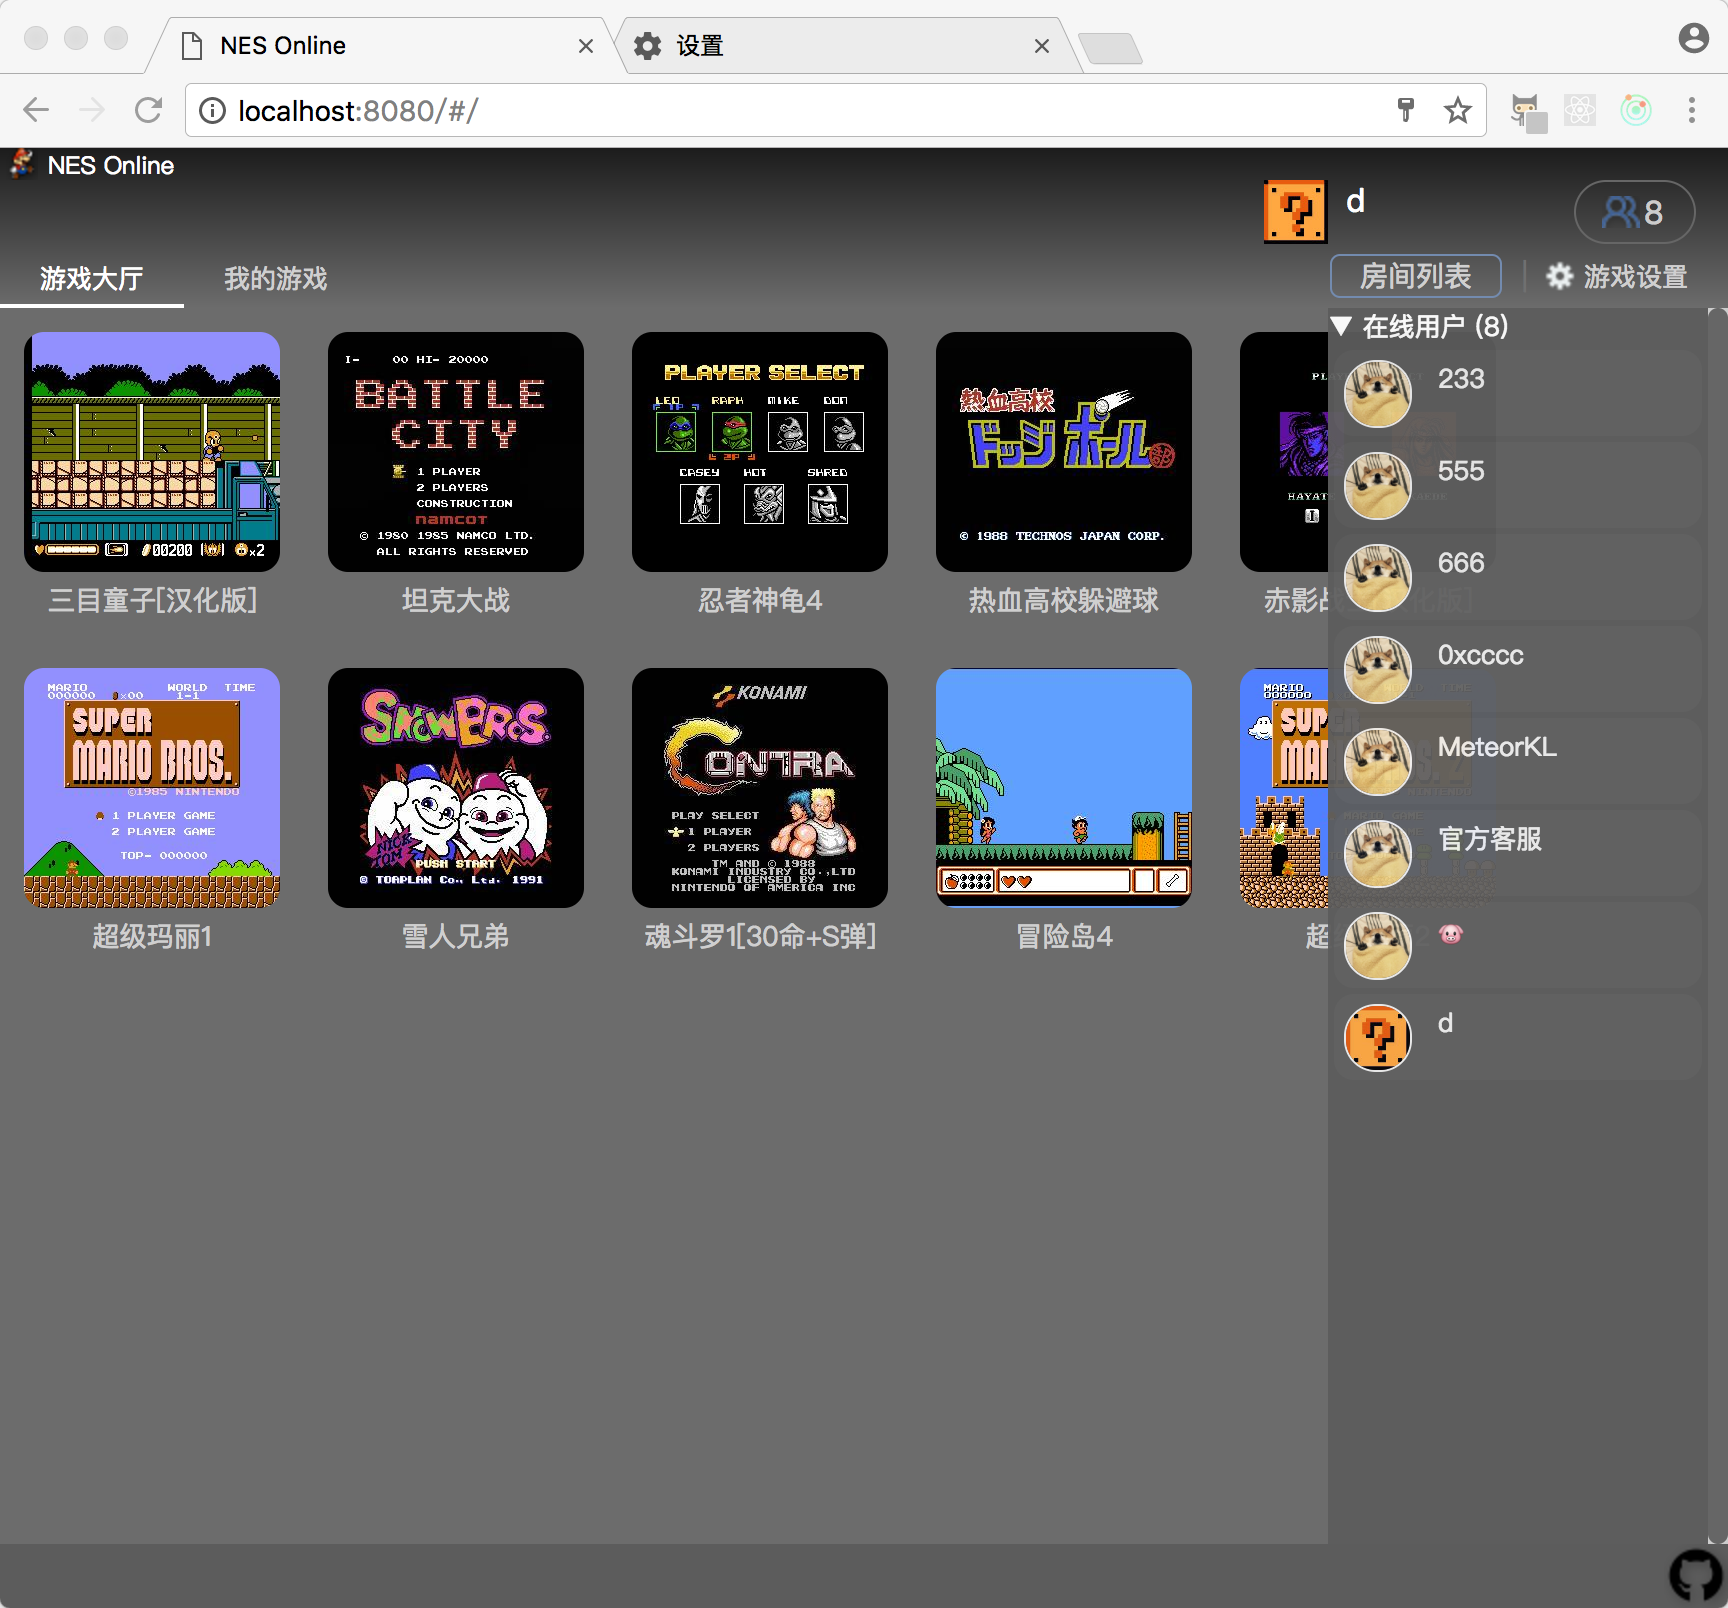Select the NES Online browser tab
Image resolution: width=1728 pixels, height=1608 pixels.
pos(380,46)
